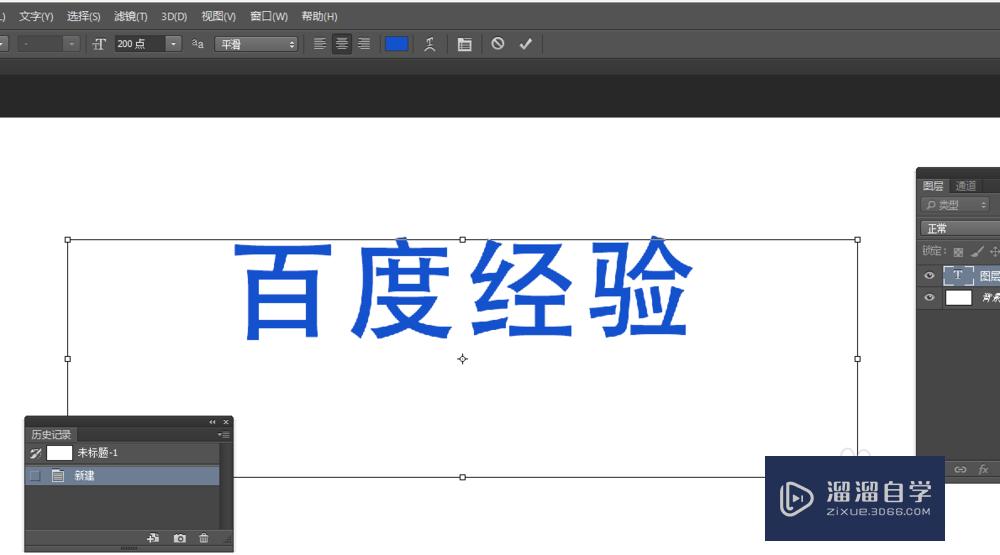Delete current history state with trash icon
This screenshot has width=1000, height=555.
[x=203, y=538]
